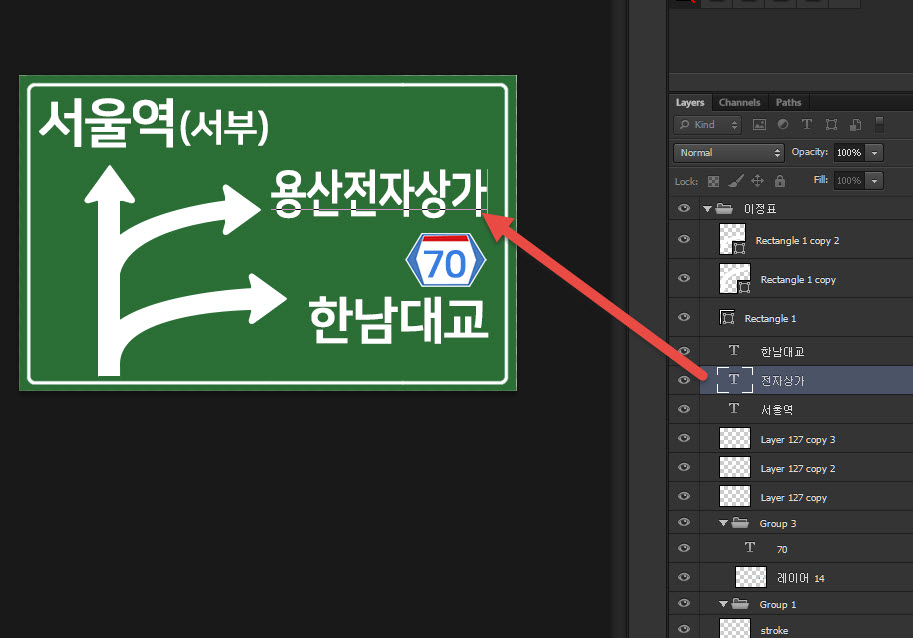The width and height of the screenshot is (913, 638).
Task: Switch to the Channels tab
Action: (x=739, y=102)
